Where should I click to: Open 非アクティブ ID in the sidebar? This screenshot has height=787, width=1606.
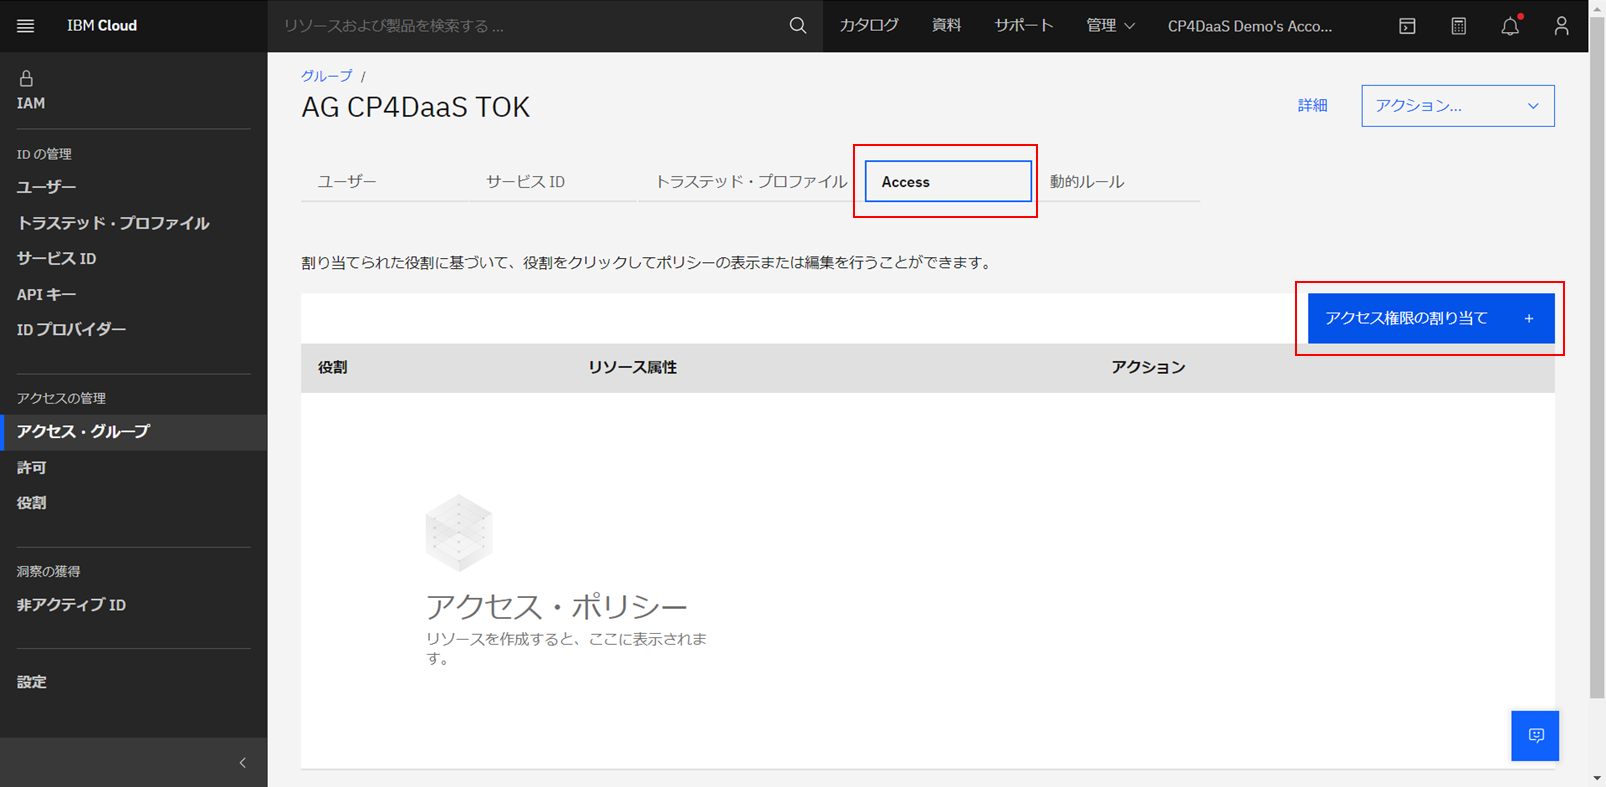click(71, 605)
